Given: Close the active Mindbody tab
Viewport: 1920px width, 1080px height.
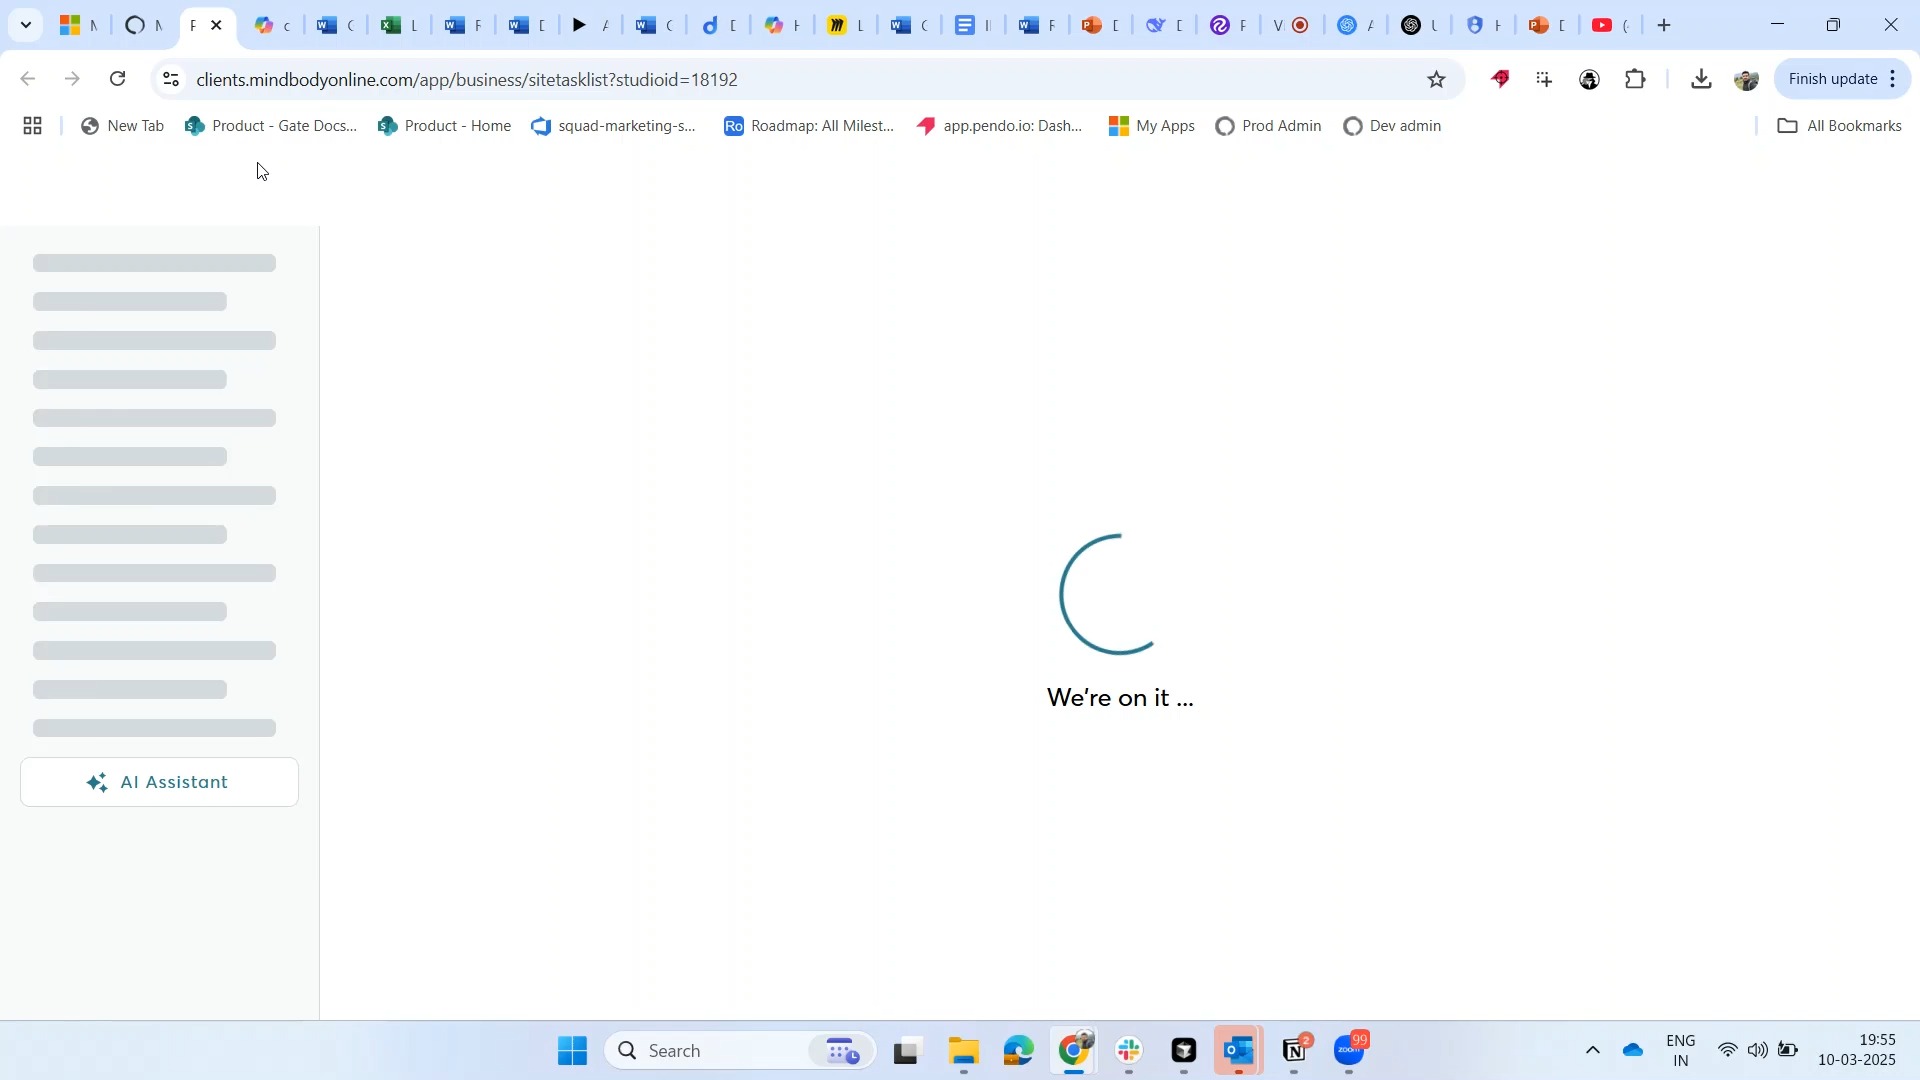Looking at the screenshot, I should coord(216,25).
